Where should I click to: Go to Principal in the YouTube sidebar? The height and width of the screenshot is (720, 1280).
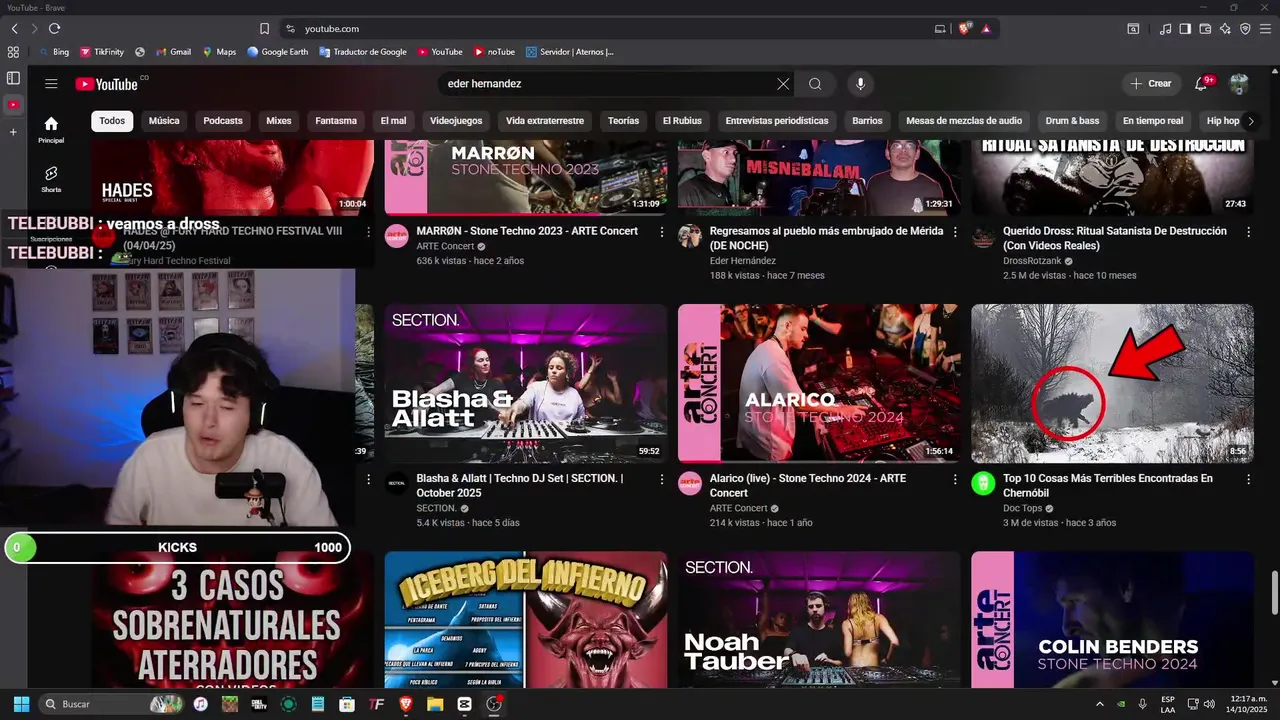(x=51, y=129)
